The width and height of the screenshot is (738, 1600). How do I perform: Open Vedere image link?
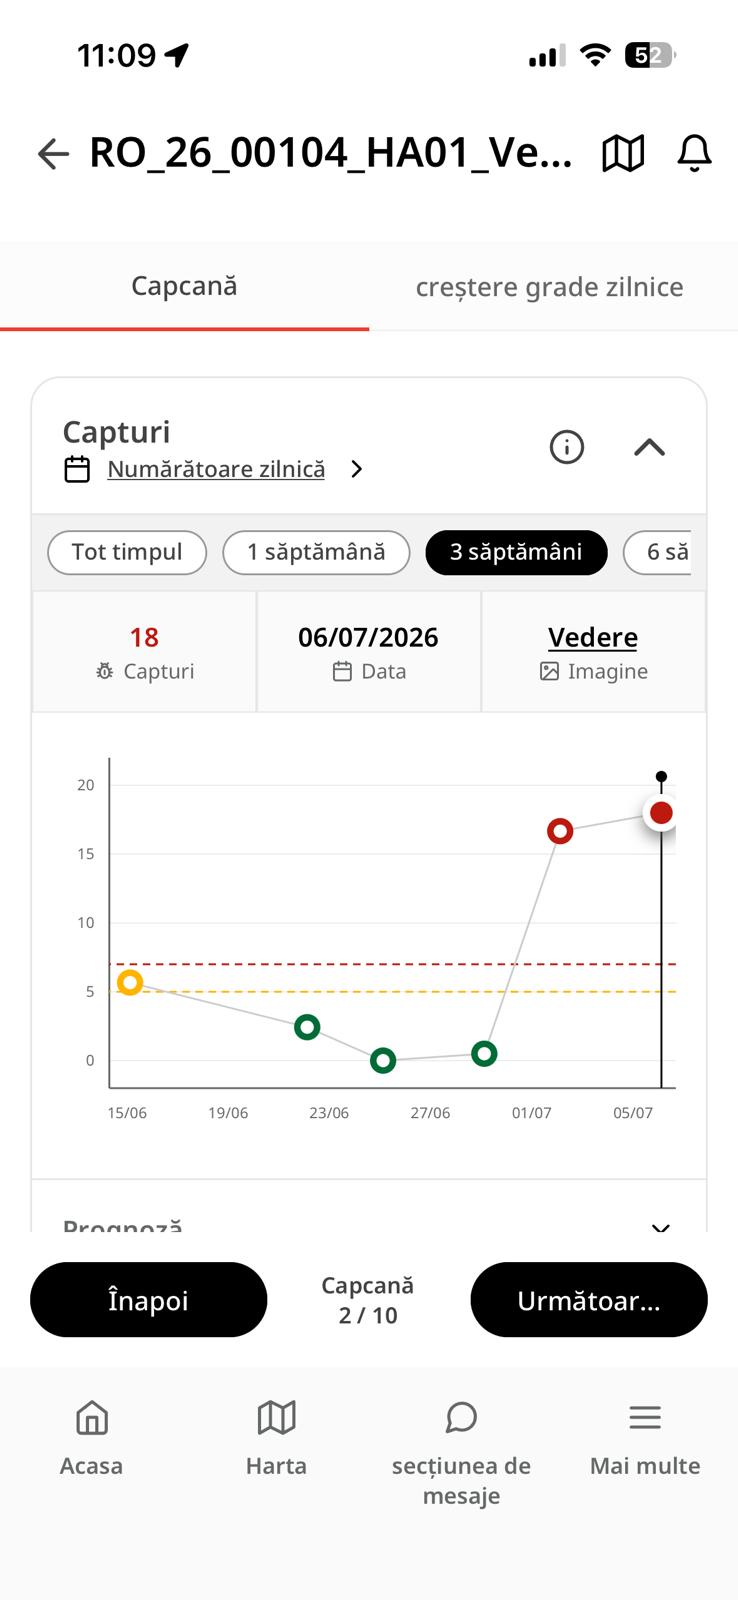coord(593,637)
